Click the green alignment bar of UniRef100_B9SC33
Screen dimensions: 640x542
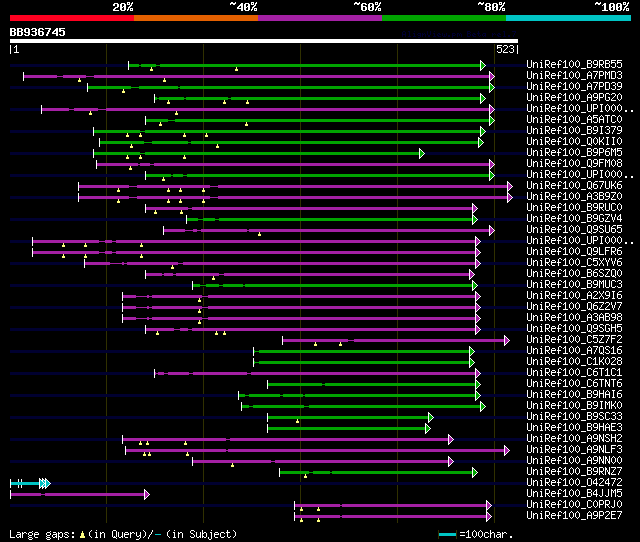pos(350,418)
